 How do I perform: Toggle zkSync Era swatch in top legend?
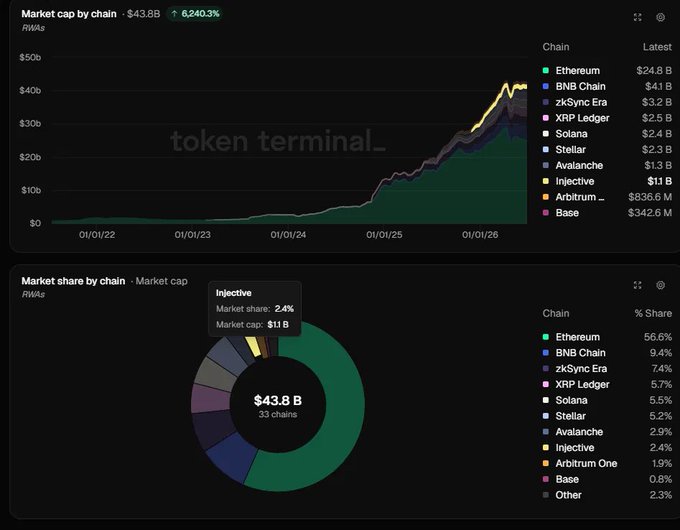point(546,102)
